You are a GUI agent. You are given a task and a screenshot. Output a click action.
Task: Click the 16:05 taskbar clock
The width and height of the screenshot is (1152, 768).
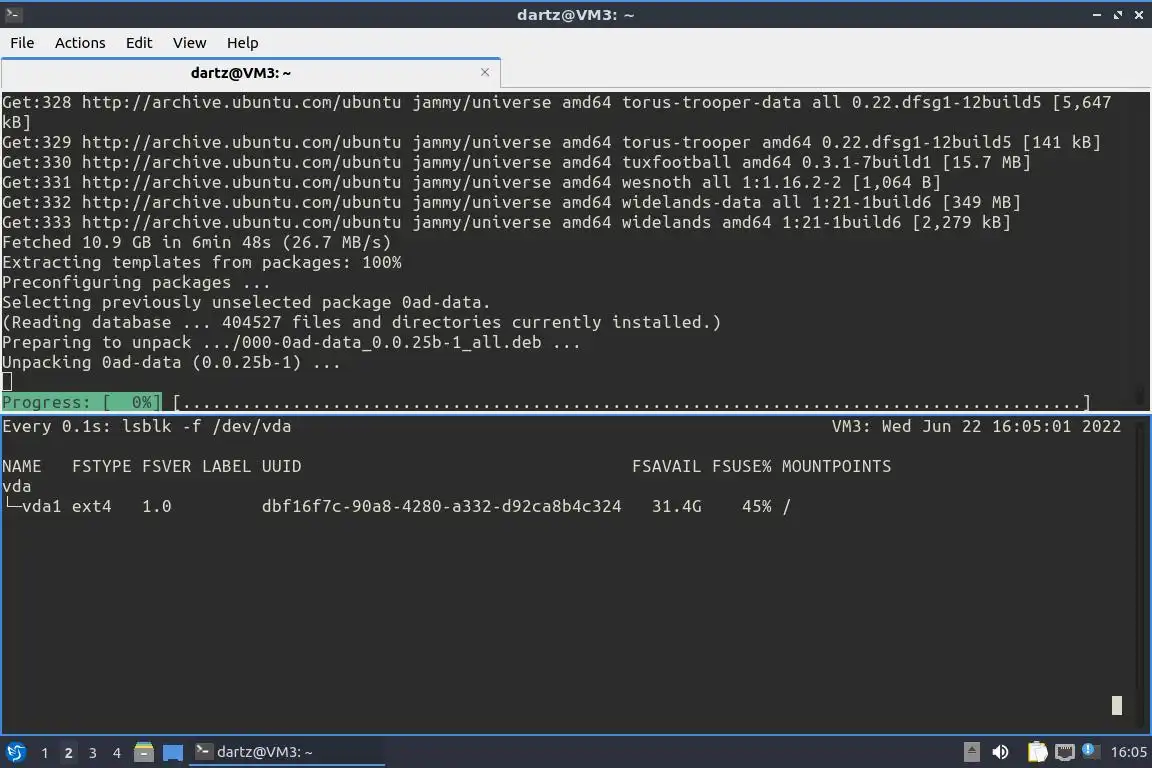coord(1128,752)
